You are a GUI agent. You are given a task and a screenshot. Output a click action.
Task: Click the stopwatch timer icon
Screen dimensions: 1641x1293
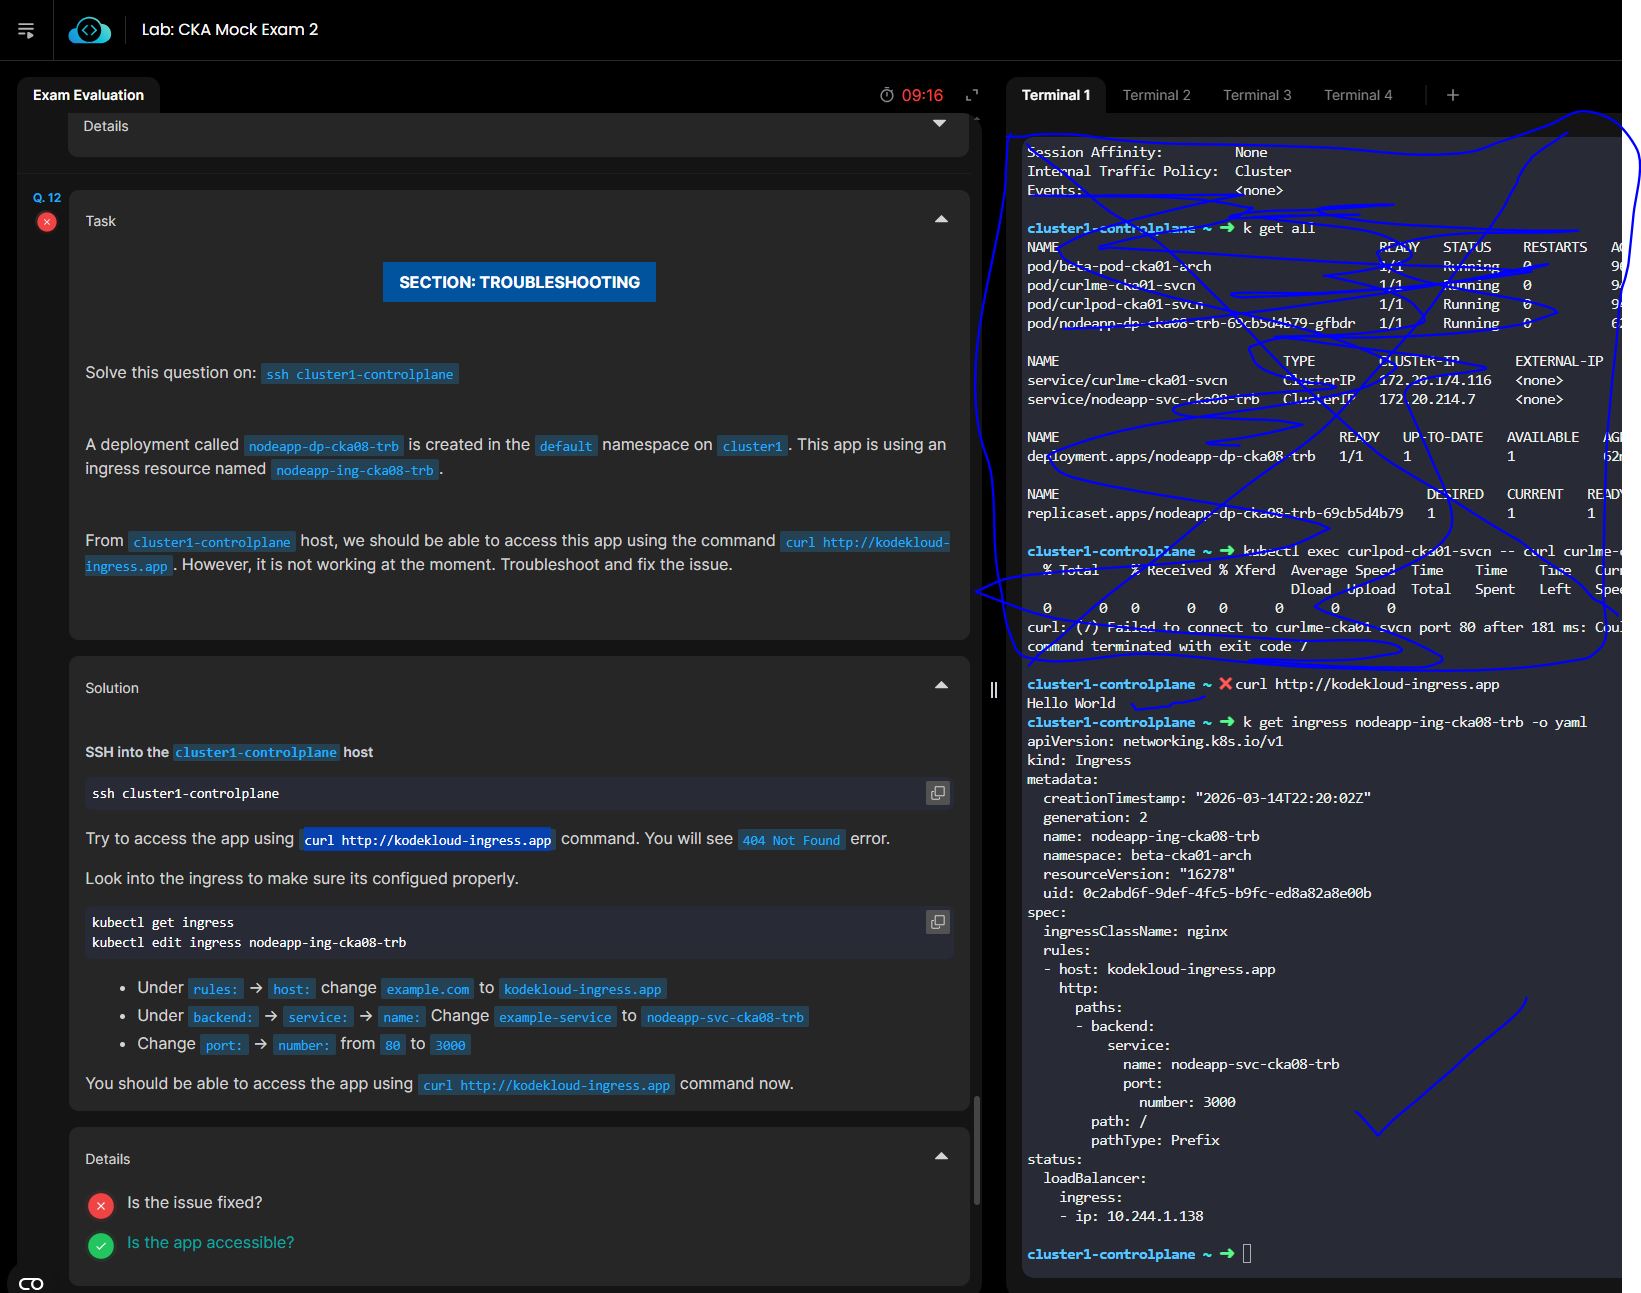click(886, 95)
